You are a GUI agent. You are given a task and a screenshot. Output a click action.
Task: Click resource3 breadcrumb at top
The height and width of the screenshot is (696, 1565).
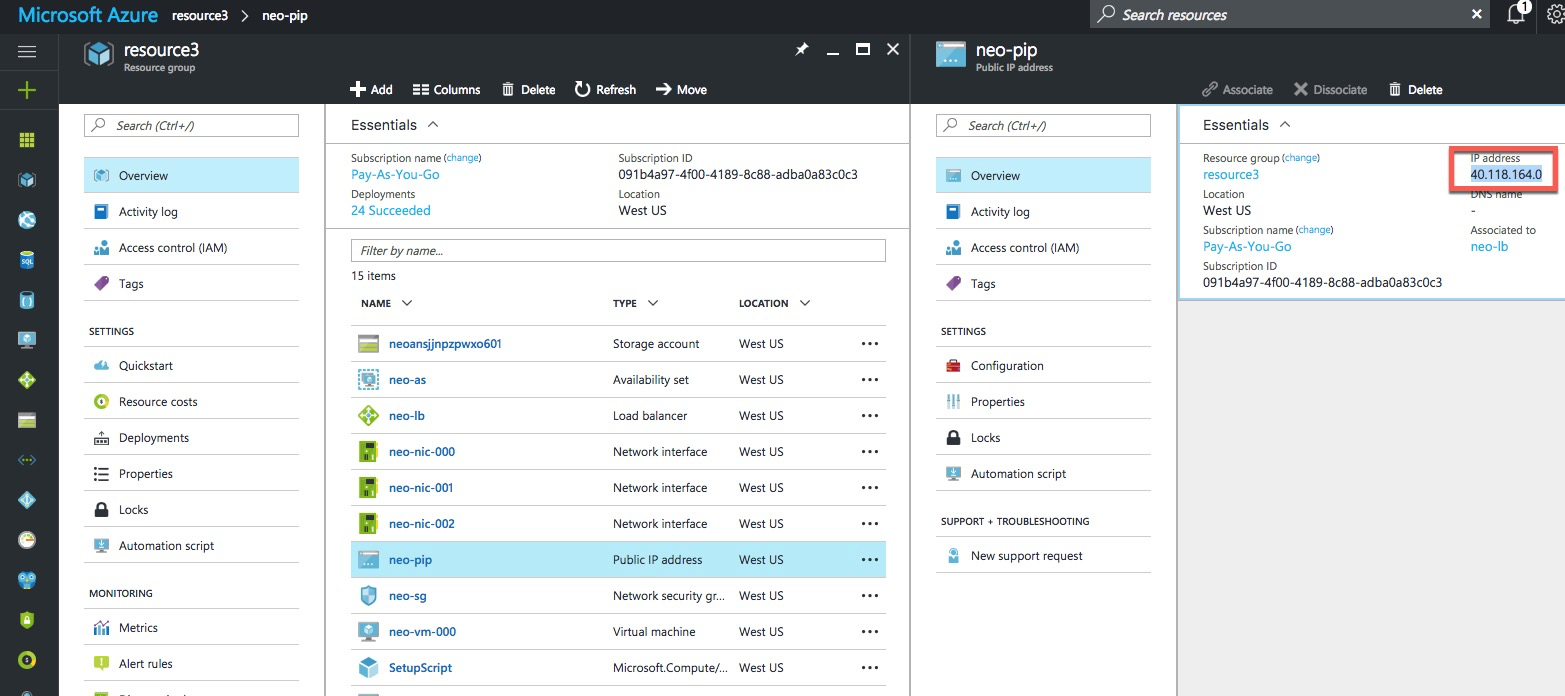(199, 15)
